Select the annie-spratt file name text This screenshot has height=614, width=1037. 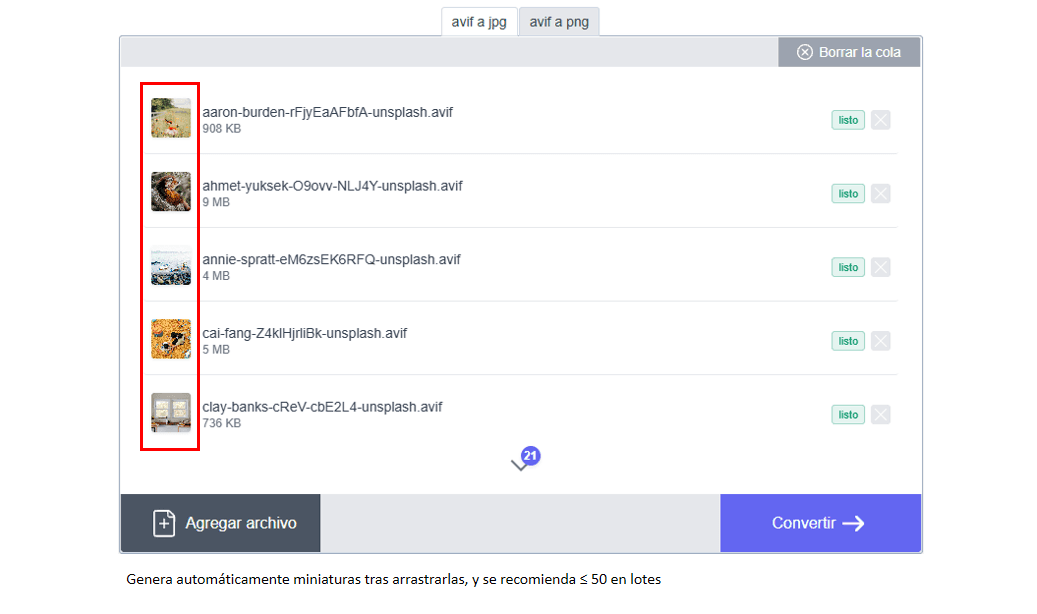click(x=330, y=258)
